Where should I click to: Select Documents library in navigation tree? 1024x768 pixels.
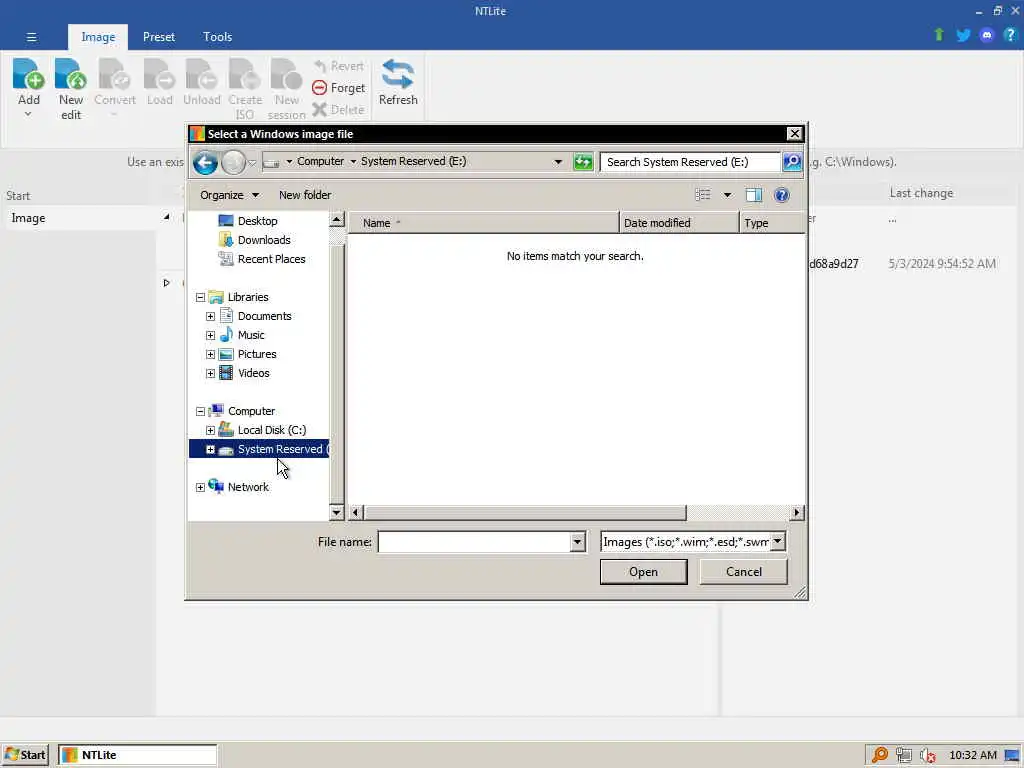pyautogui.click(x=264, y=316)
